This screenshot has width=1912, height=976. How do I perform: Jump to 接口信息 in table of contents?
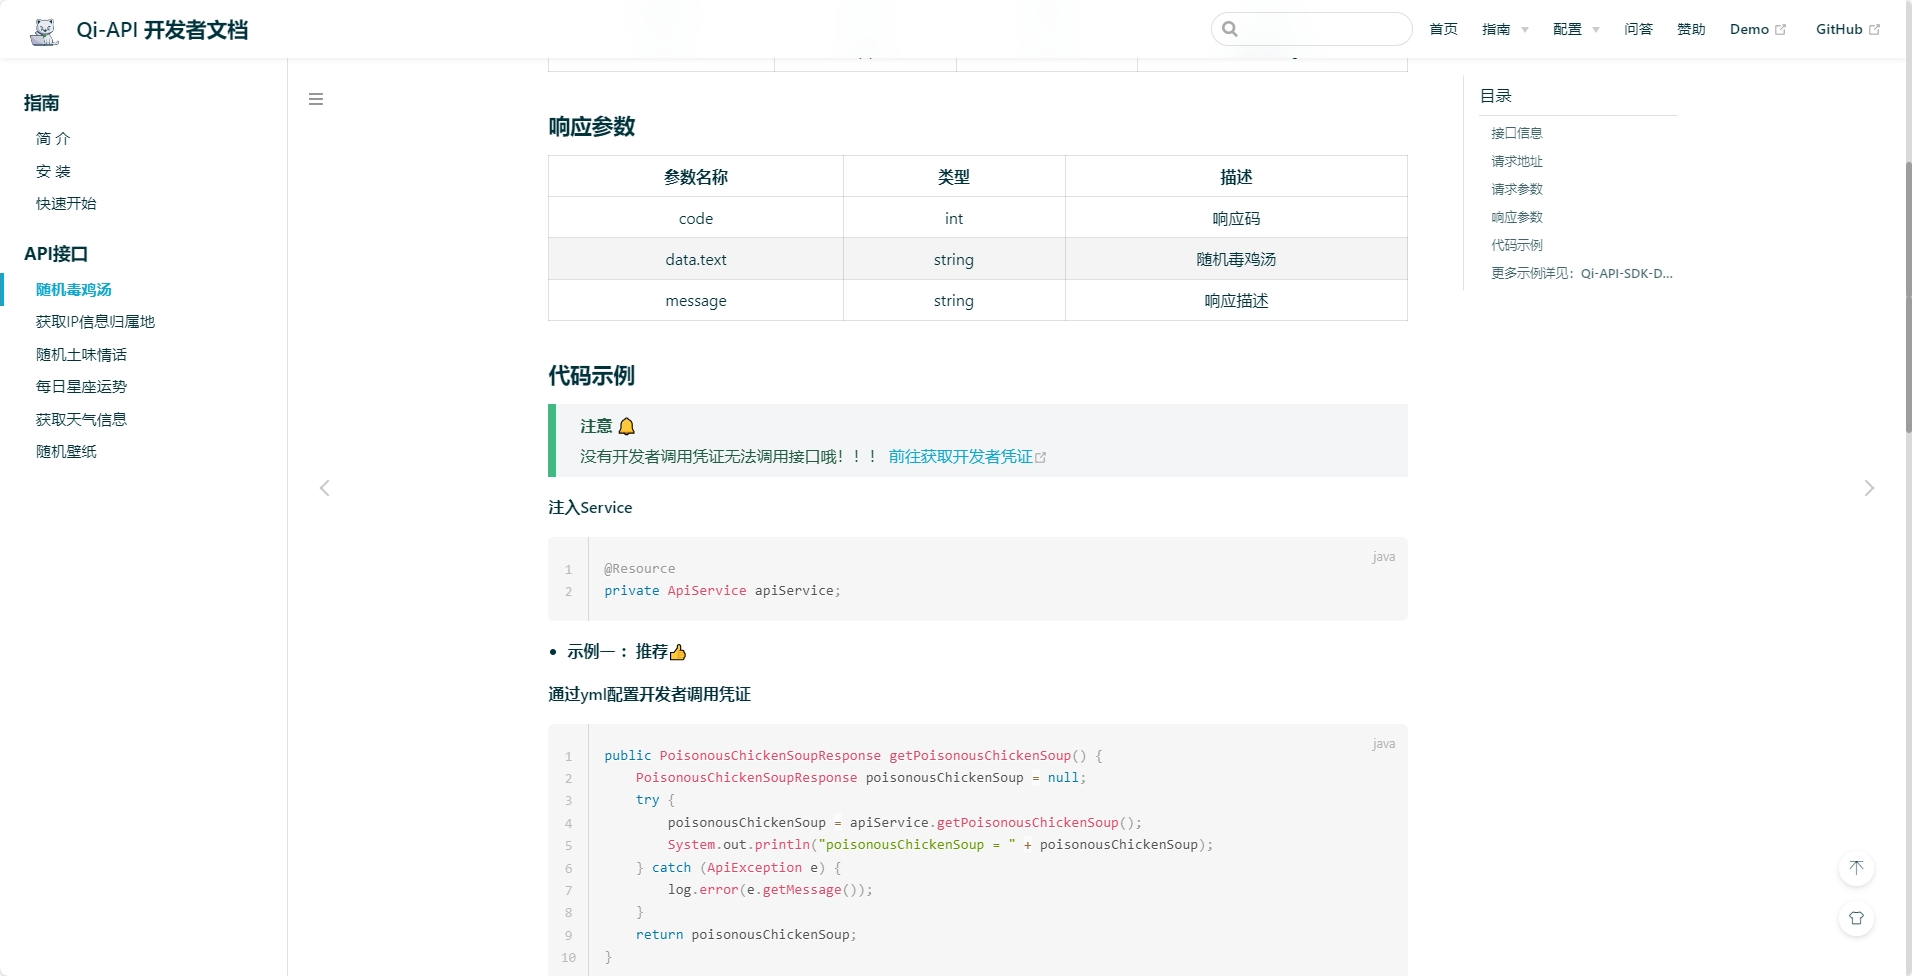1516,133
